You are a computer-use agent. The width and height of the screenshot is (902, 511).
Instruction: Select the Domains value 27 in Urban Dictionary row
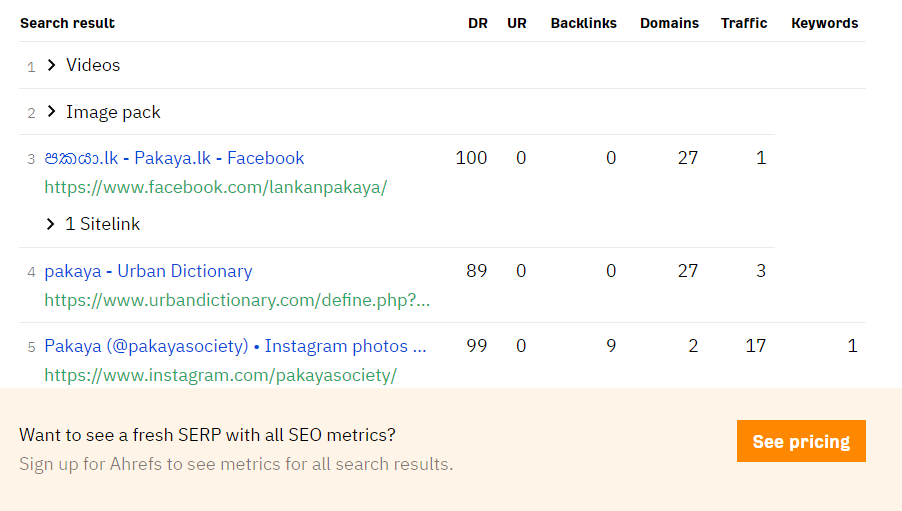click(x=687, y=270)
